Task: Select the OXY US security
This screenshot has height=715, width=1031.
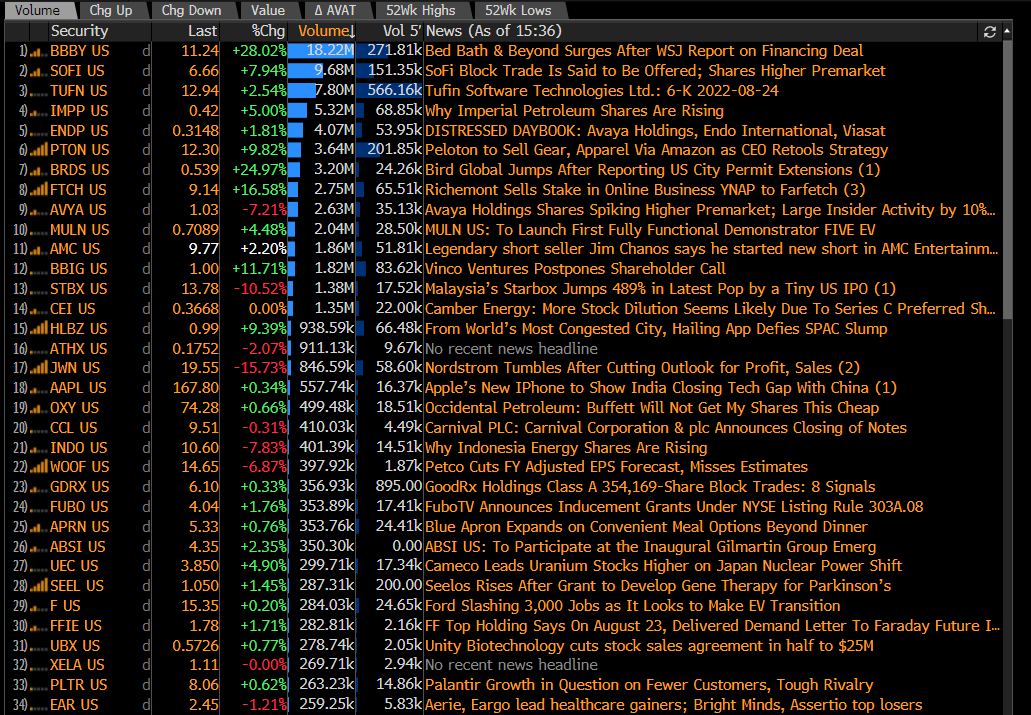Action: (x=74, y=408)
